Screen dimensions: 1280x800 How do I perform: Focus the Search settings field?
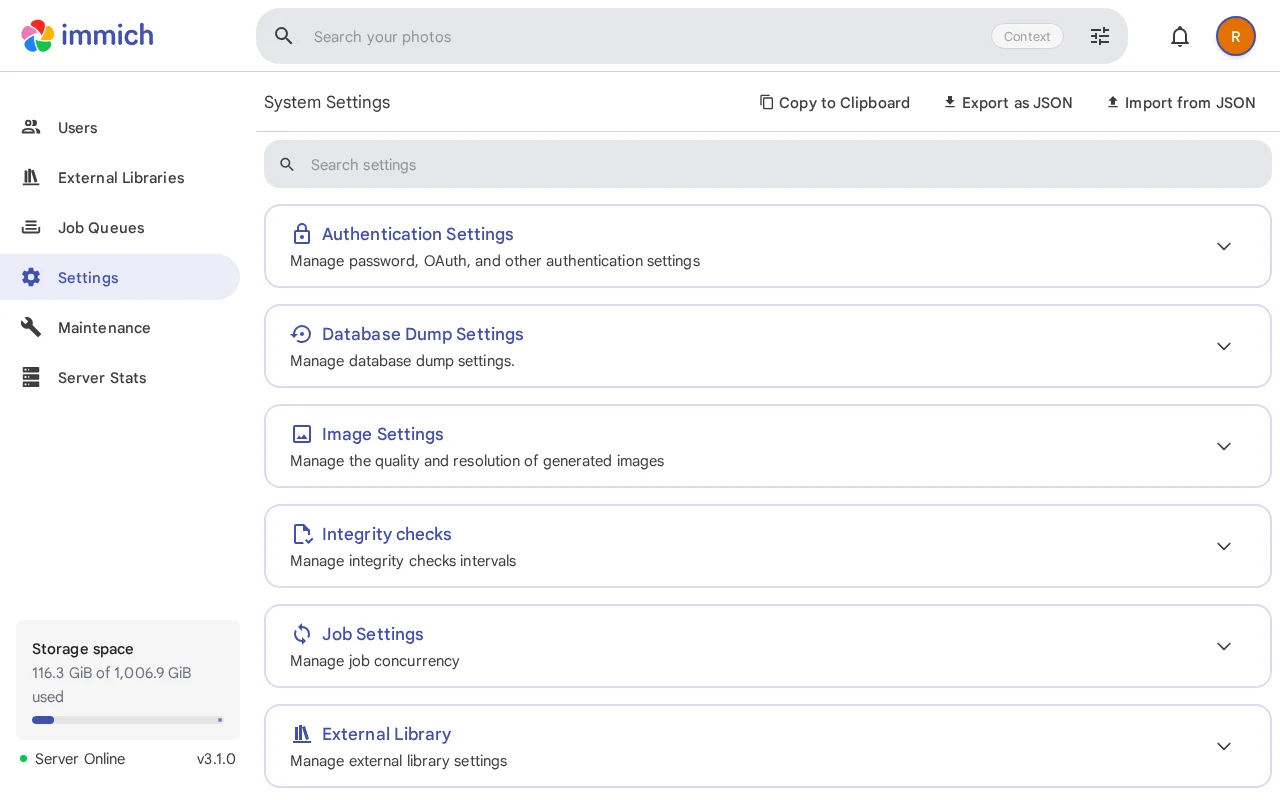pyautogui.click(x=768, y=164)
